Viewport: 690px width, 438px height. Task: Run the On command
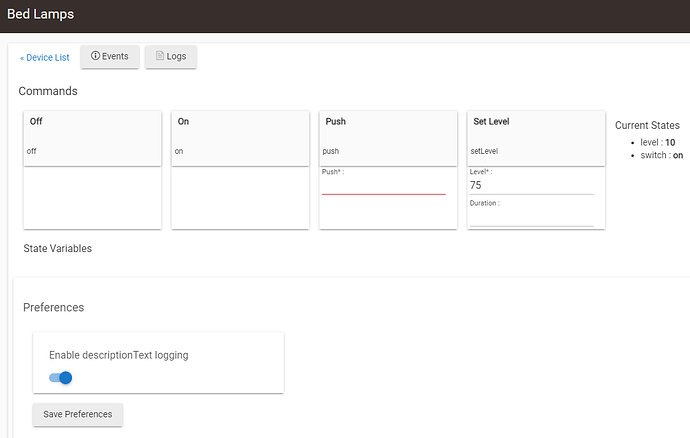tap(240, 138)
